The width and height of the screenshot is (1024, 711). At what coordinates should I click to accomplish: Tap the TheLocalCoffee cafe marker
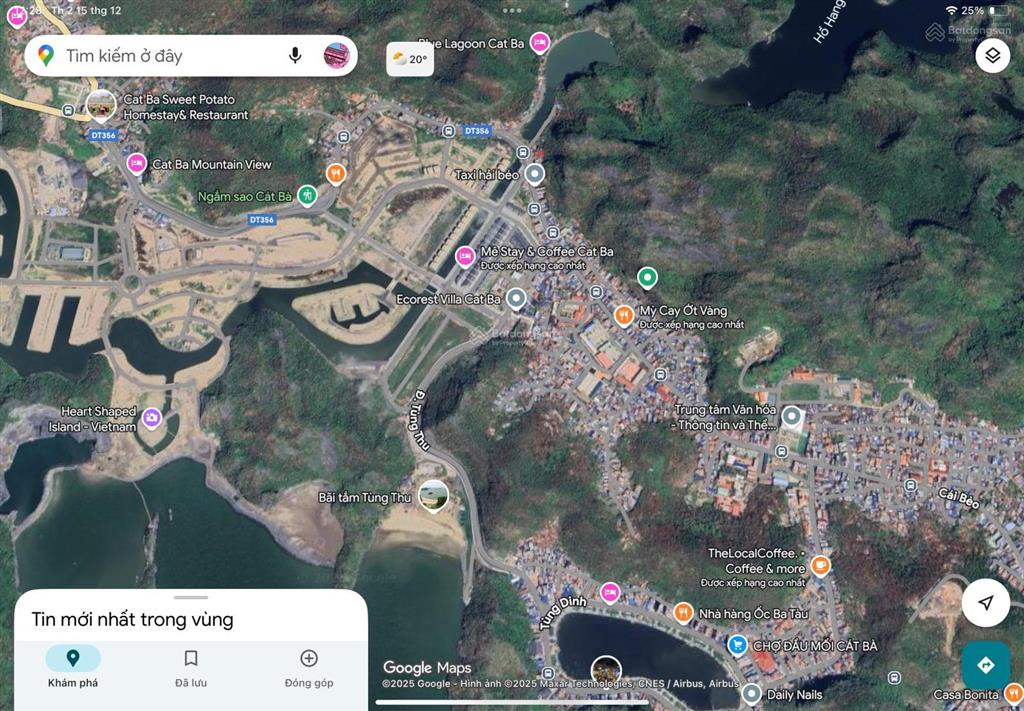click(x=821, y=566)
